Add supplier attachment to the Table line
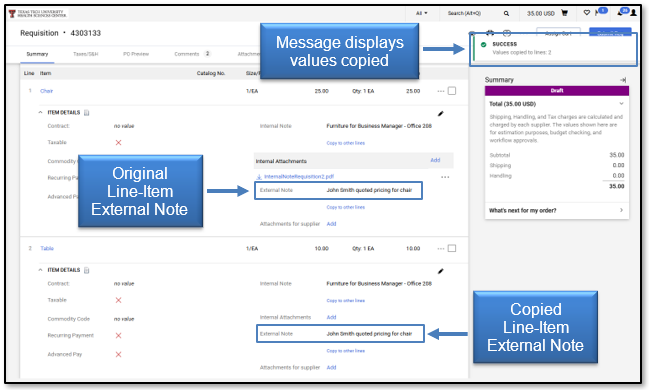649x390 pixels. [x=332, y=368]
